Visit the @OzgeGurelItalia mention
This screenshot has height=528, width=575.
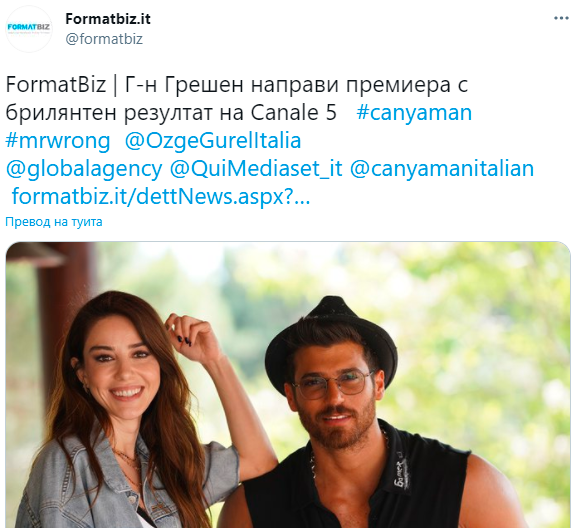[213, 141]
